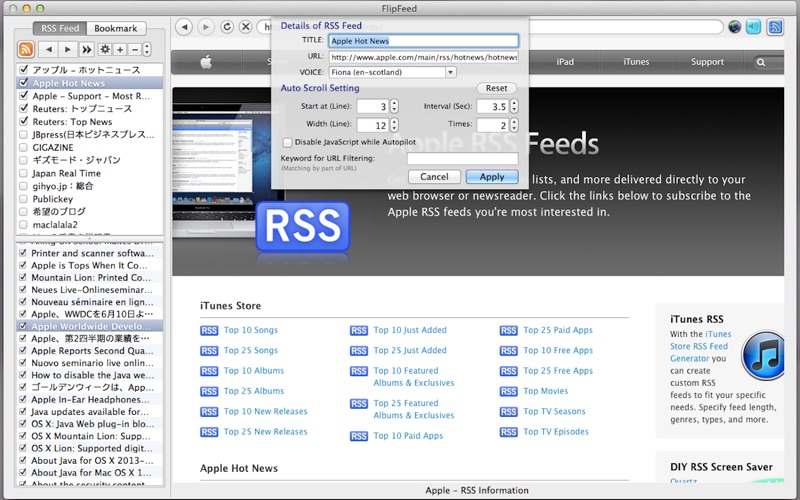Adjust Times stepper arrows

click(514, 124)
